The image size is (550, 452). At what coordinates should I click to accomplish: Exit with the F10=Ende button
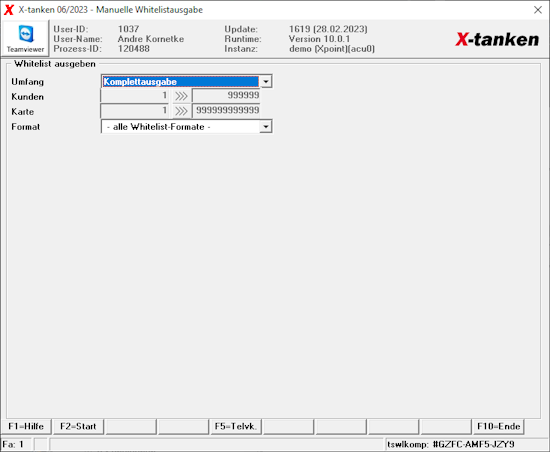498,426
